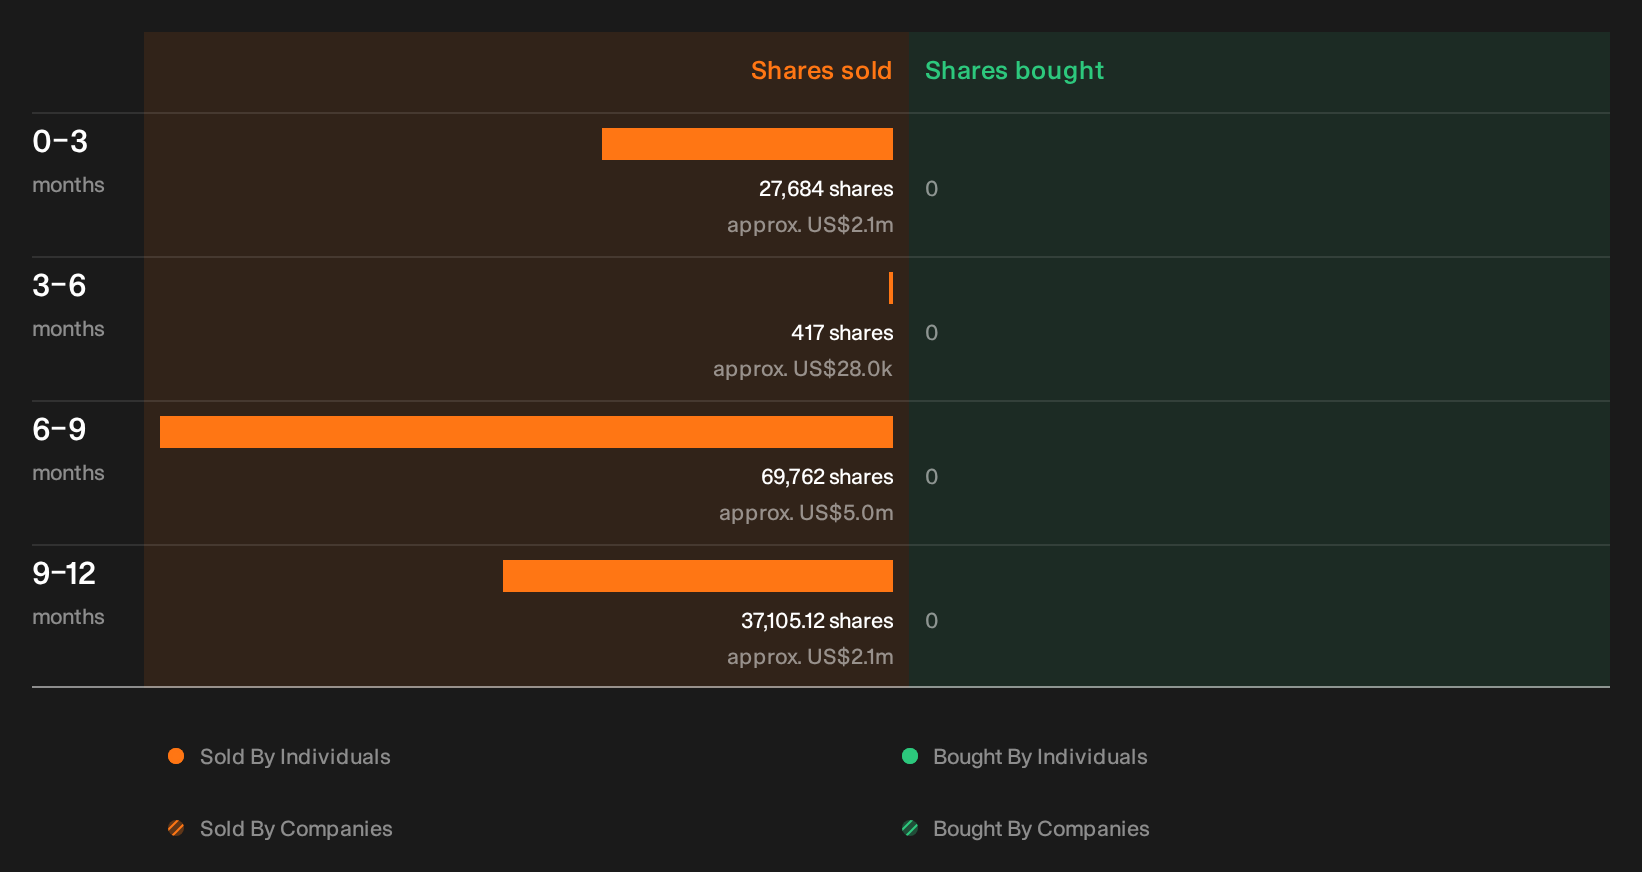This screenshot has height=872, width=1642.
Task: Click the Sold By Individuals orange legend dot
Action: [176, 756]
